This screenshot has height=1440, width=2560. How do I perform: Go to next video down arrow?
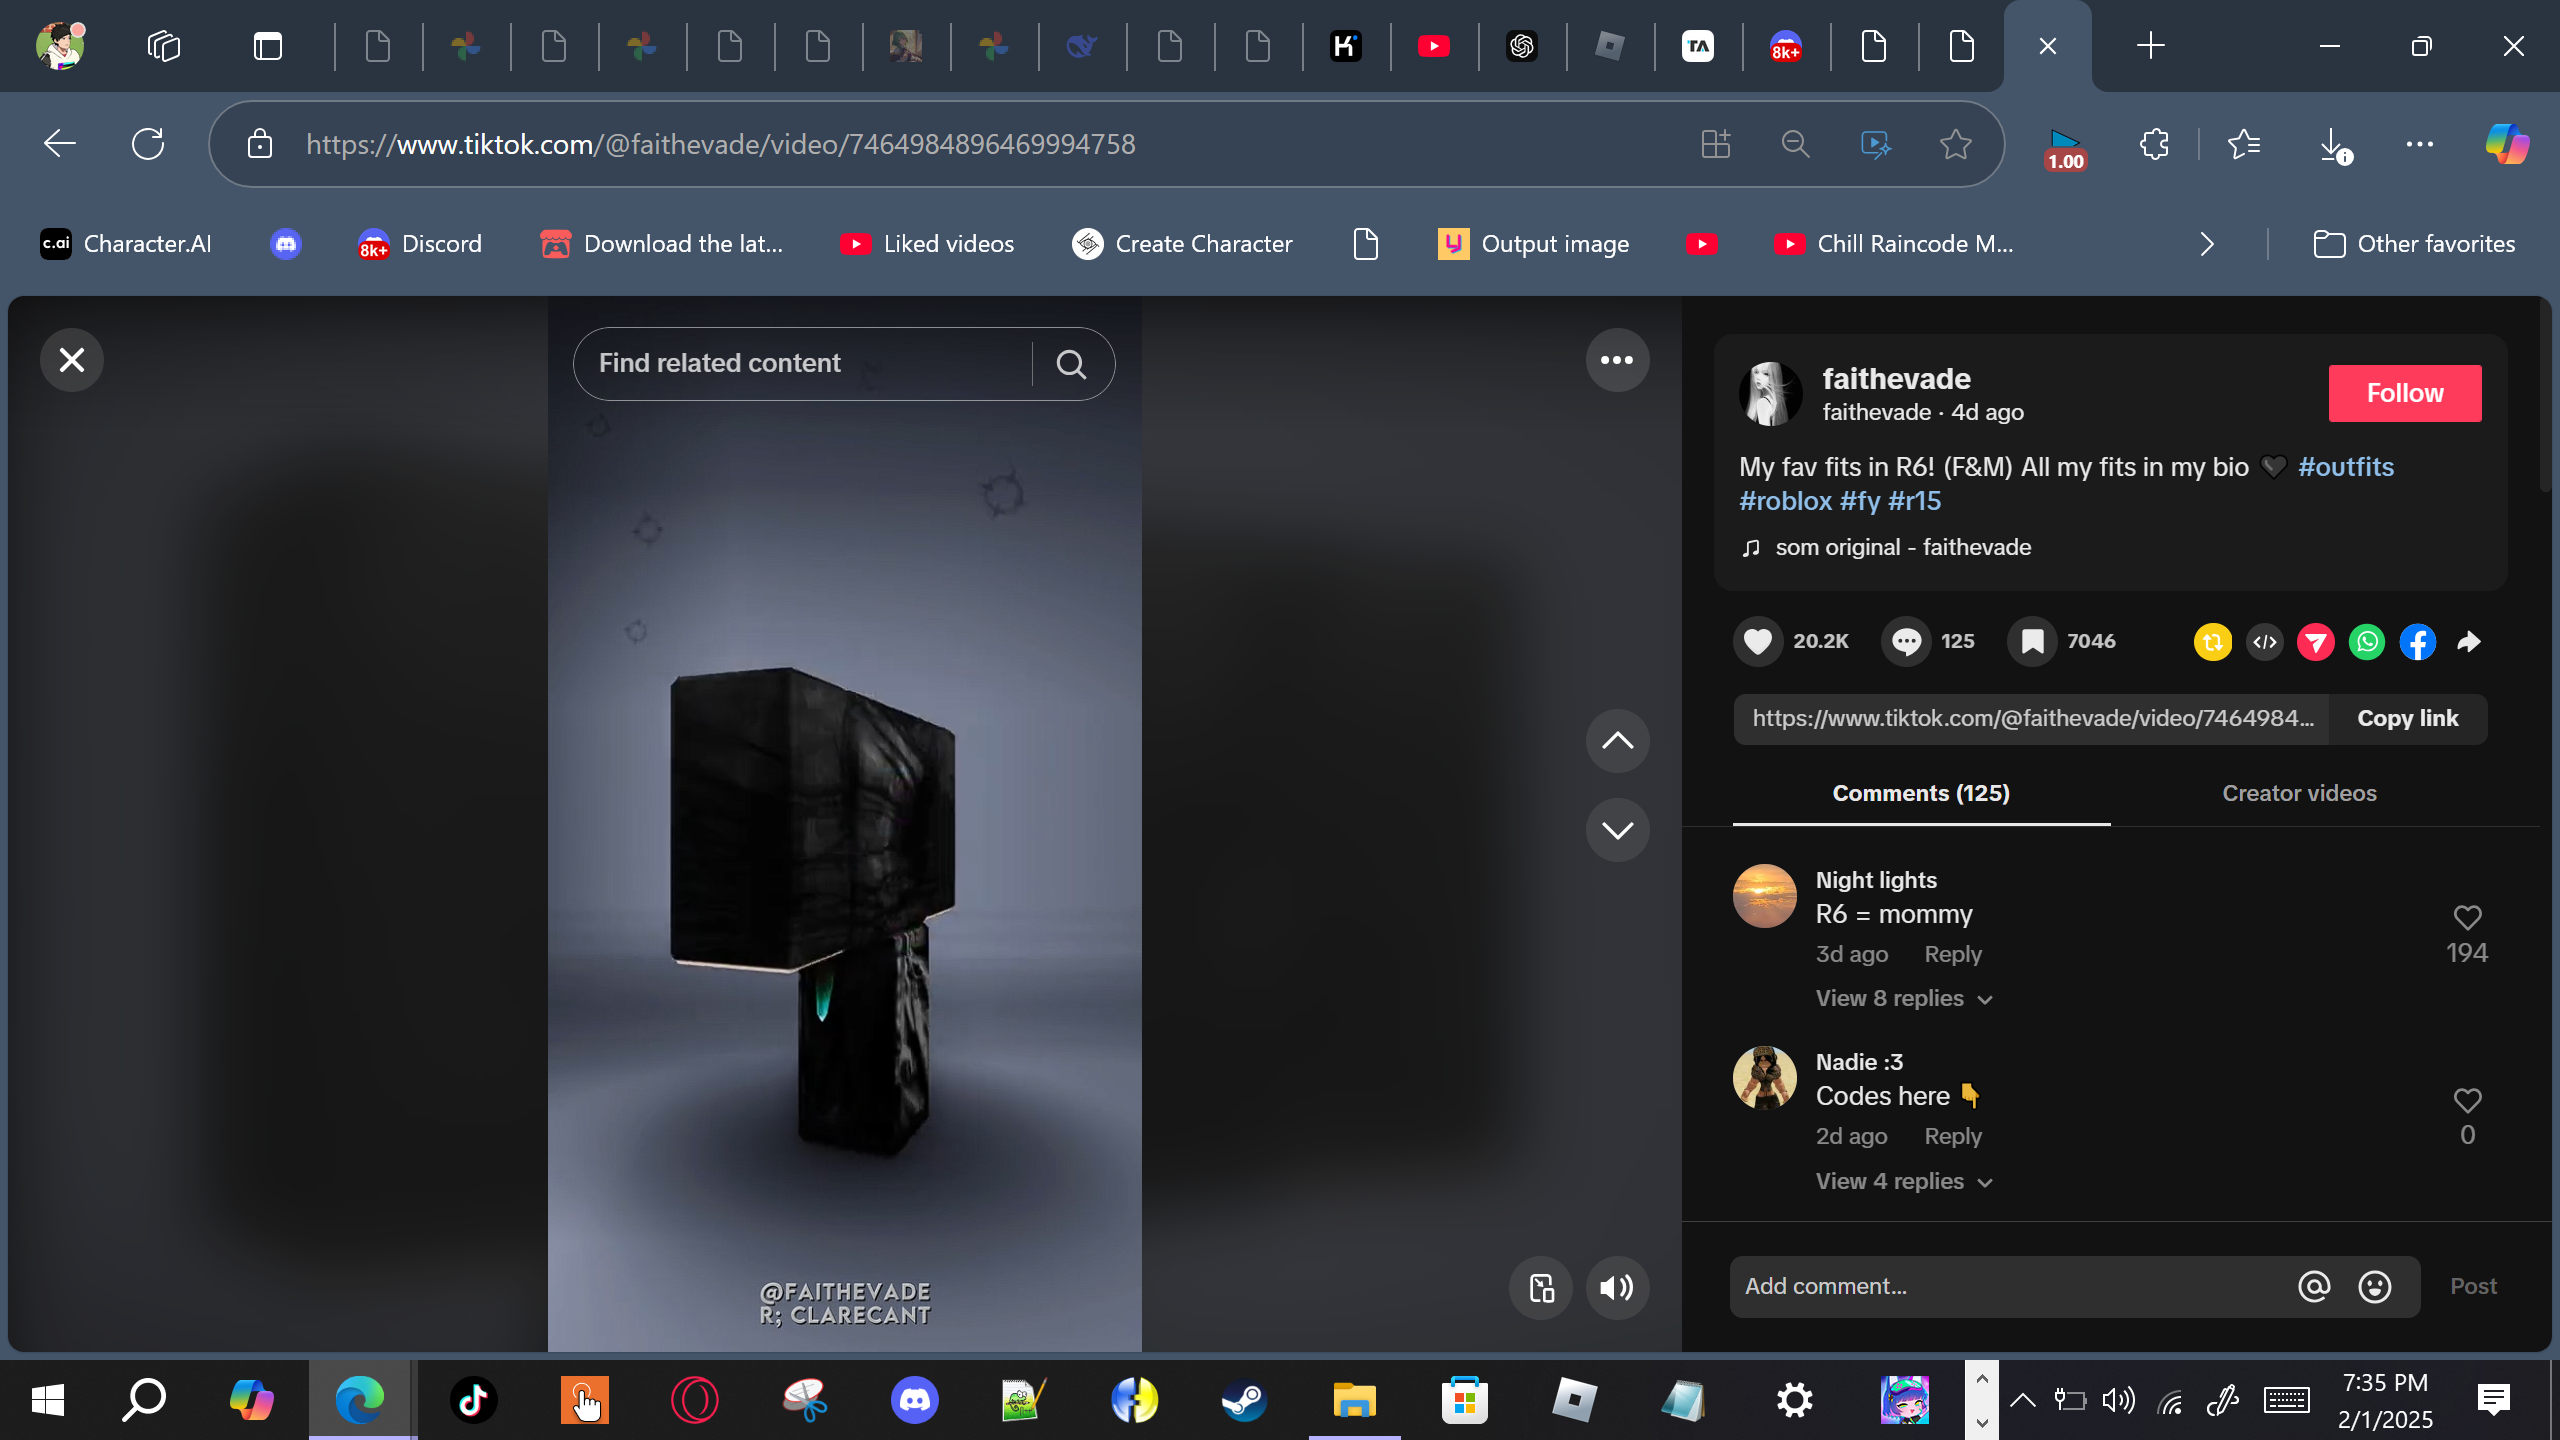[x=1617, y=830]
